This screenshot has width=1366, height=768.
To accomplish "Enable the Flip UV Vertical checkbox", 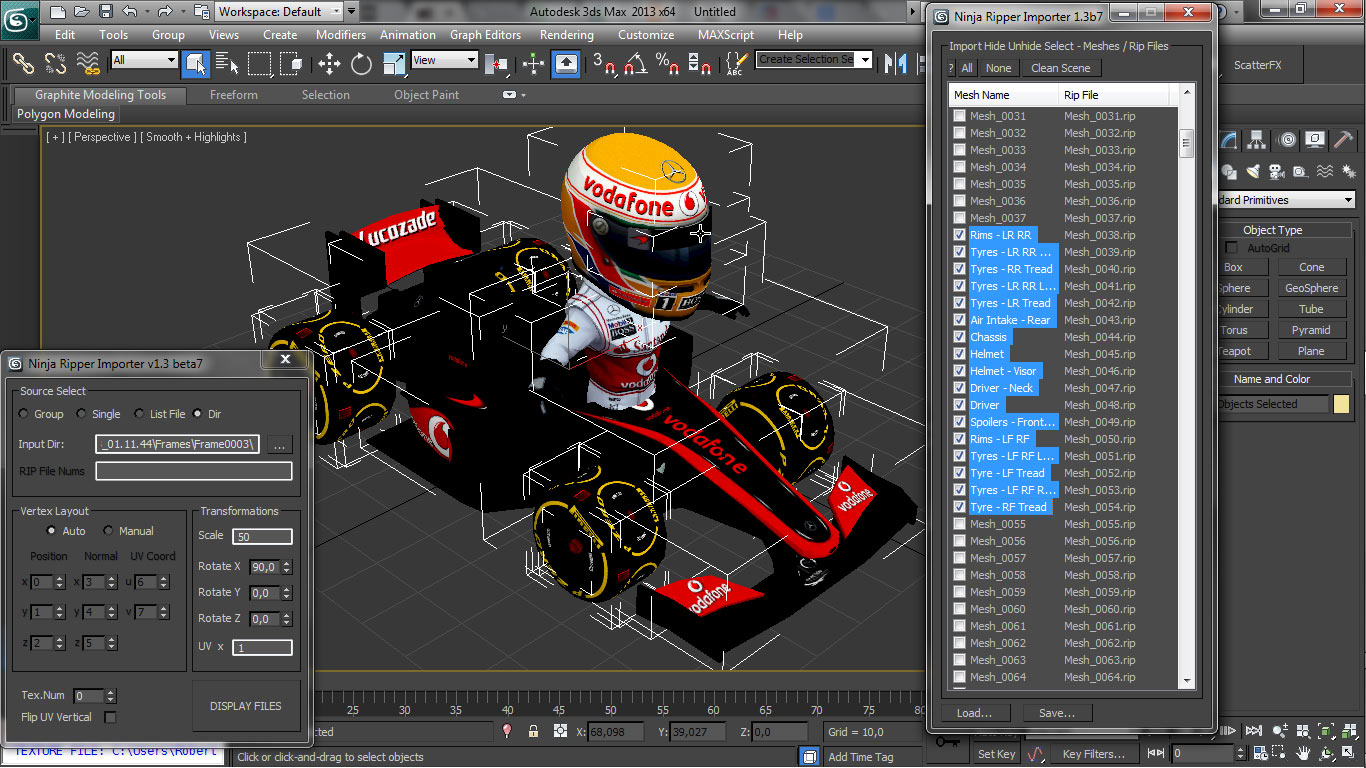I will tap(110, 717).
